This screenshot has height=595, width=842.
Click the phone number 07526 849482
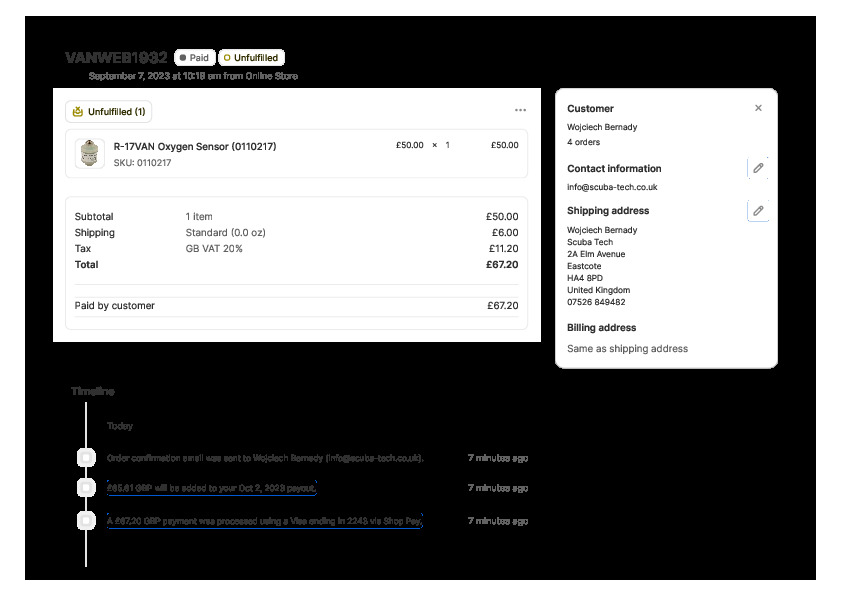[x=596, y=302]
